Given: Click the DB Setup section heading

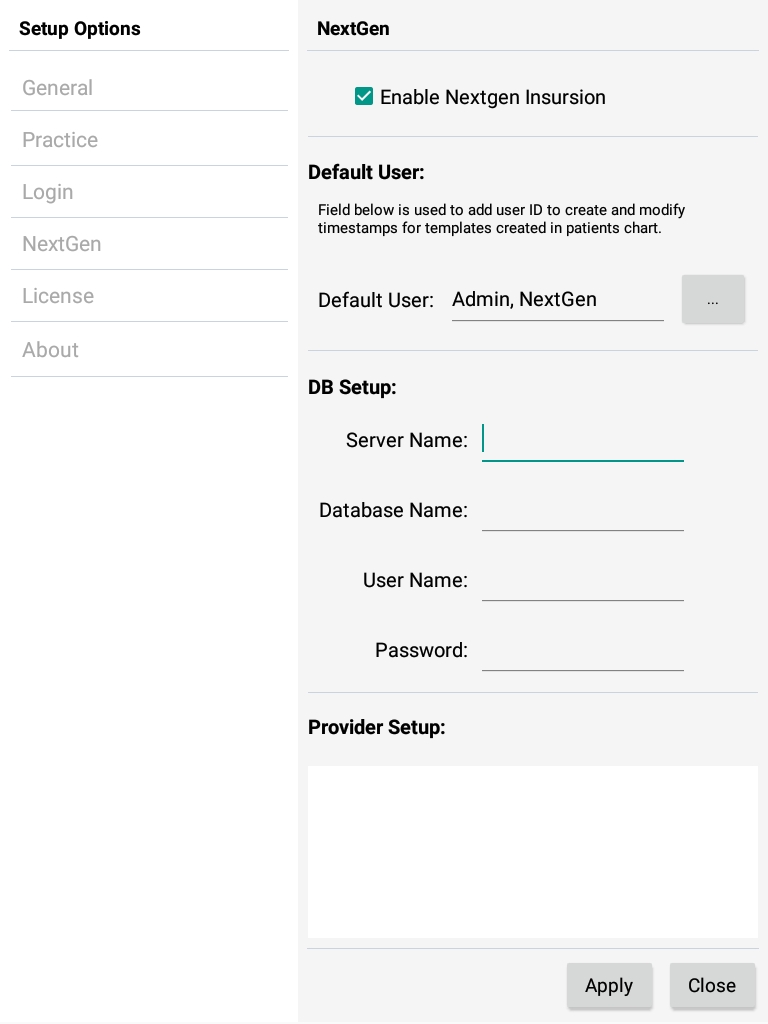Looking at the screenshot, I should [x=352, y=387].
